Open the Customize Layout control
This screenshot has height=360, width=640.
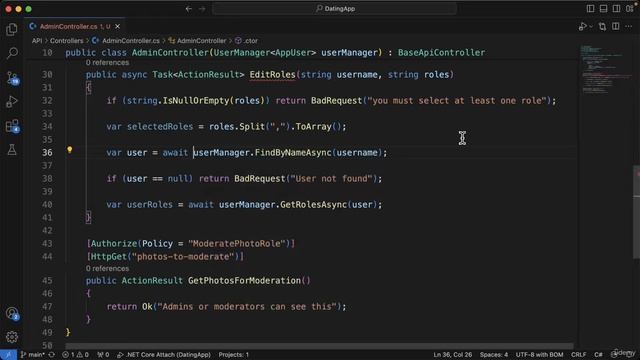[630, 9]
